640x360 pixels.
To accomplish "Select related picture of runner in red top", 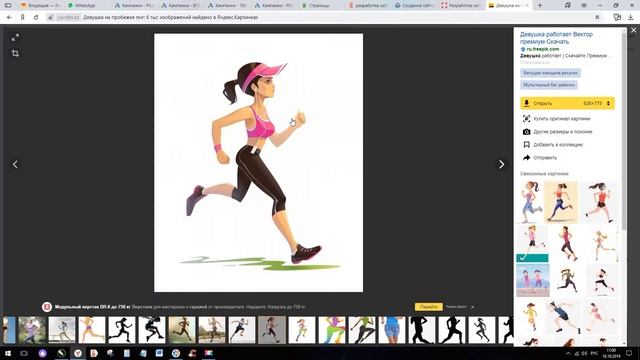I will click(x=599, y=202).
